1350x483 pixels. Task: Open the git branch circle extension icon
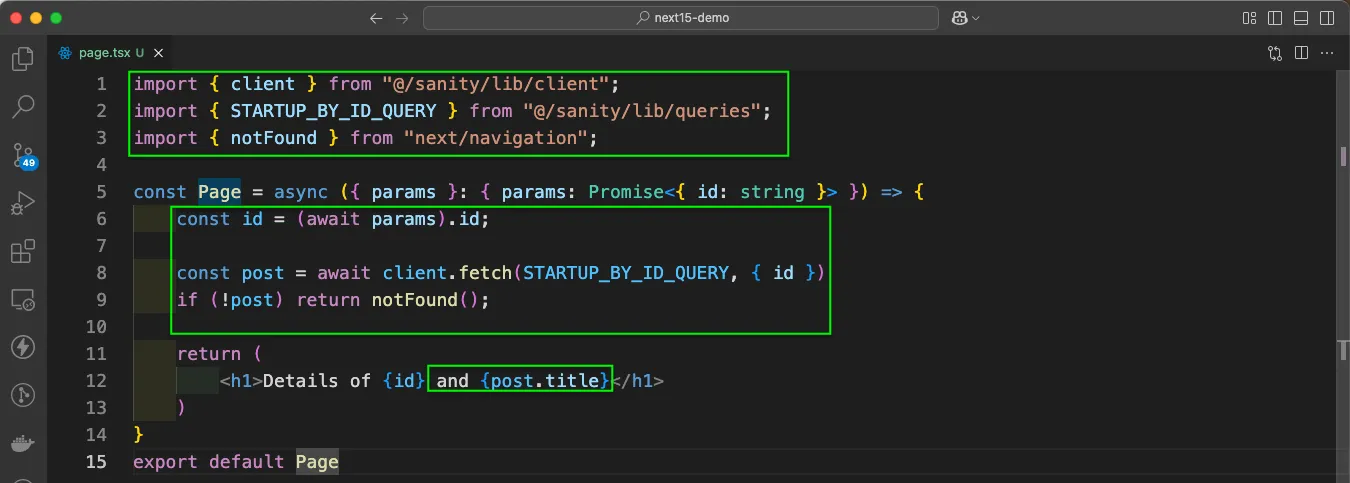tap(22, 395)
